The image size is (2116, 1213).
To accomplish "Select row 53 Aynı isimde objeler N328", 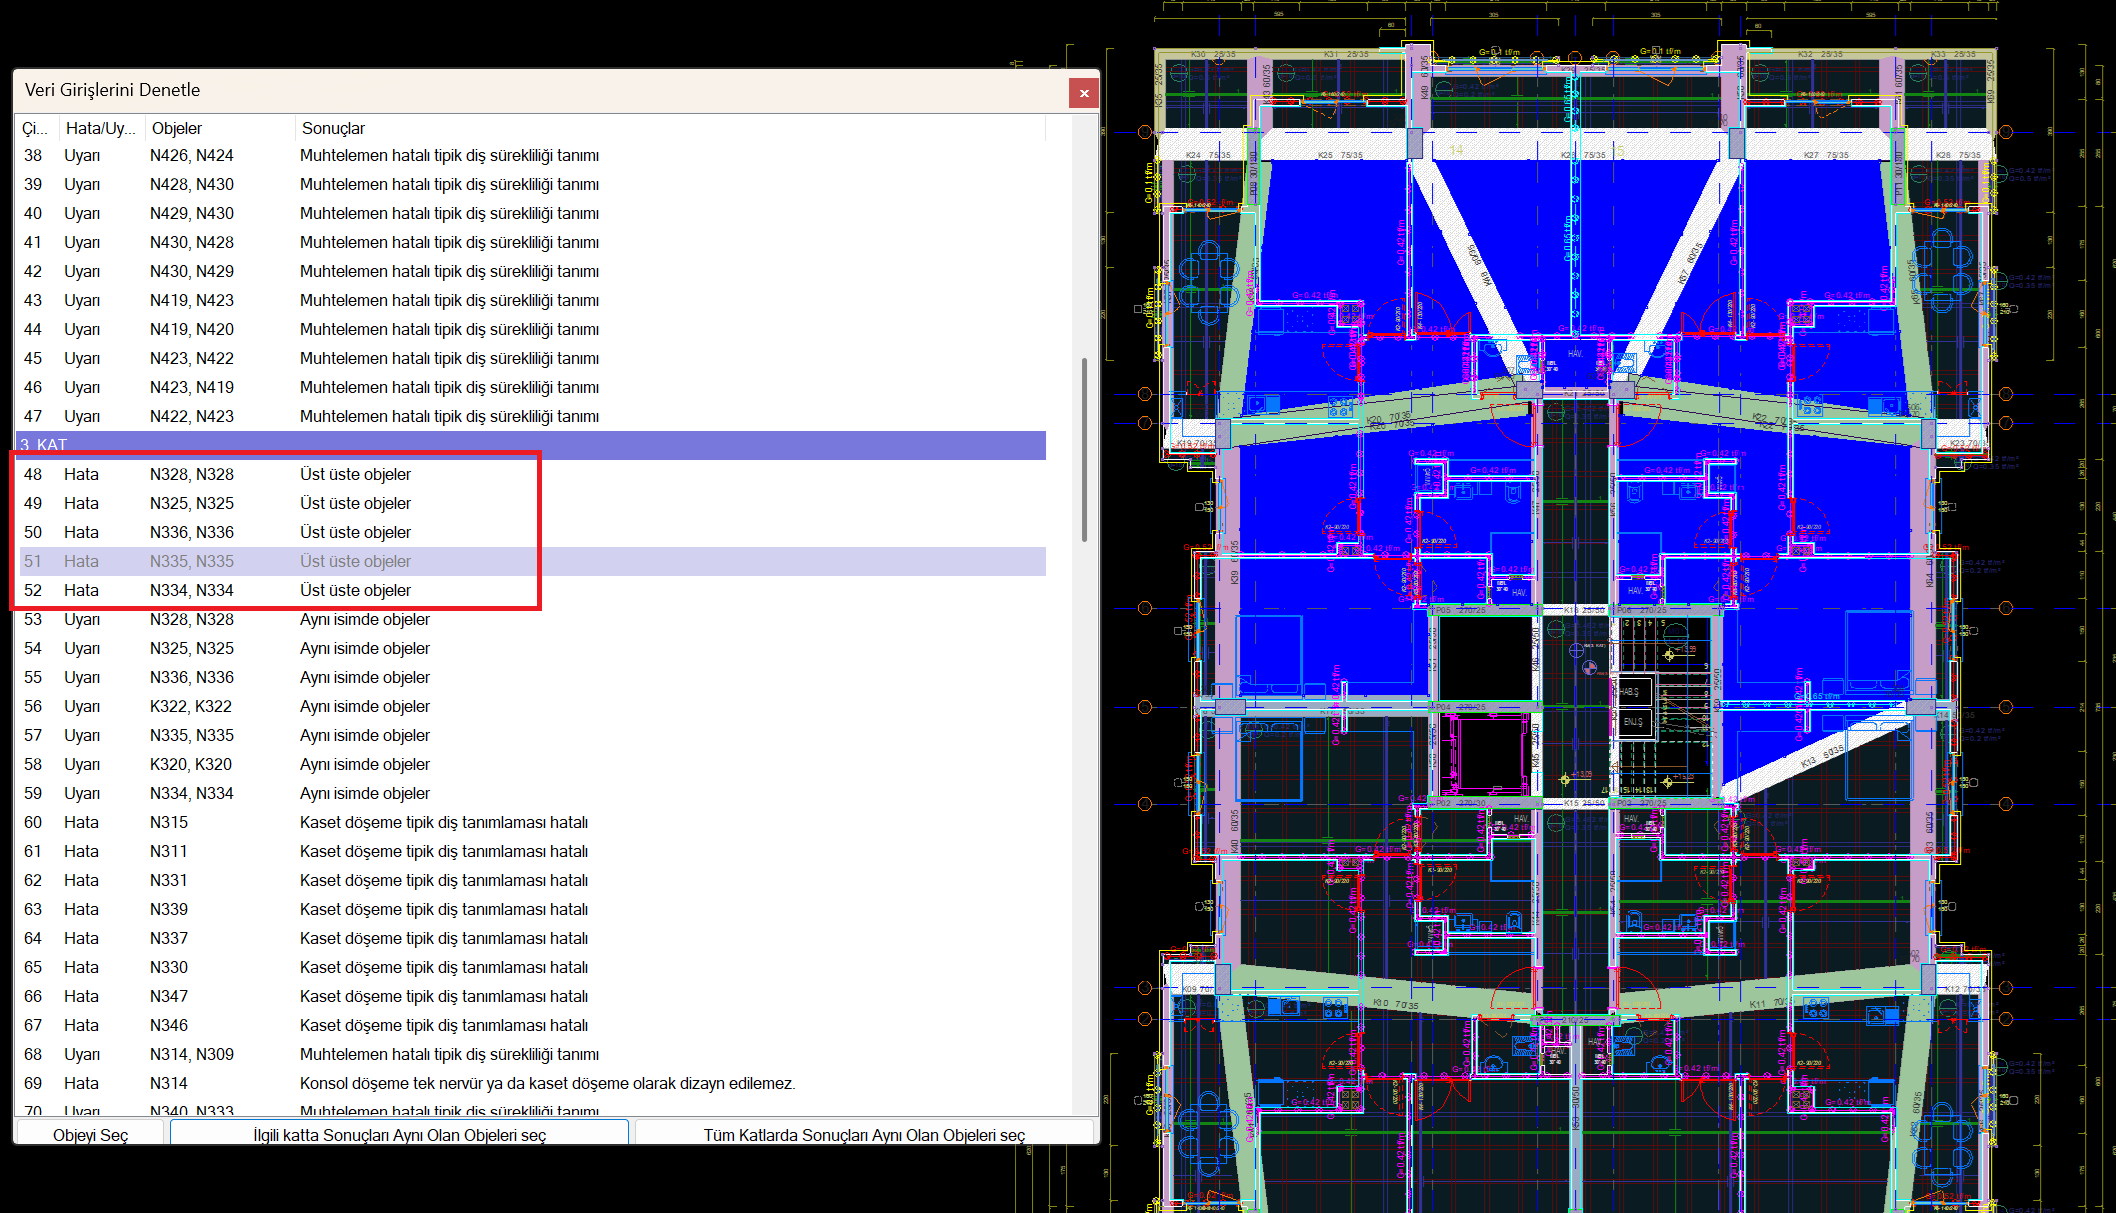I will [192, 619].
